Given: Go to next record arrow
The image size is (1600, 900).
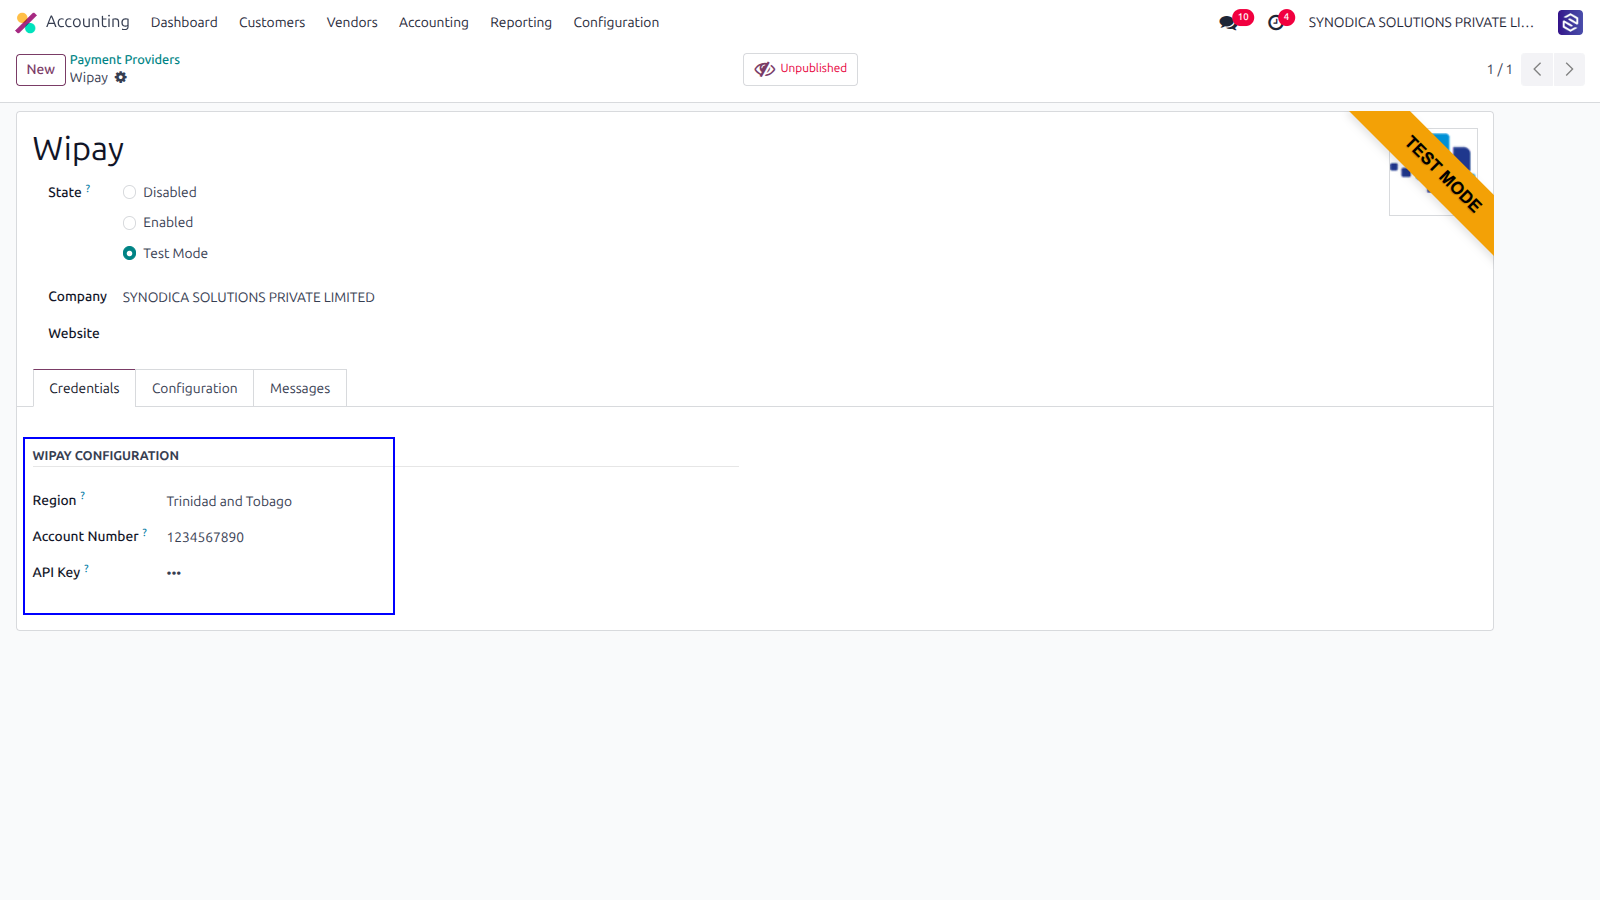Looking at the screenshot, I should coord(1569,69).
